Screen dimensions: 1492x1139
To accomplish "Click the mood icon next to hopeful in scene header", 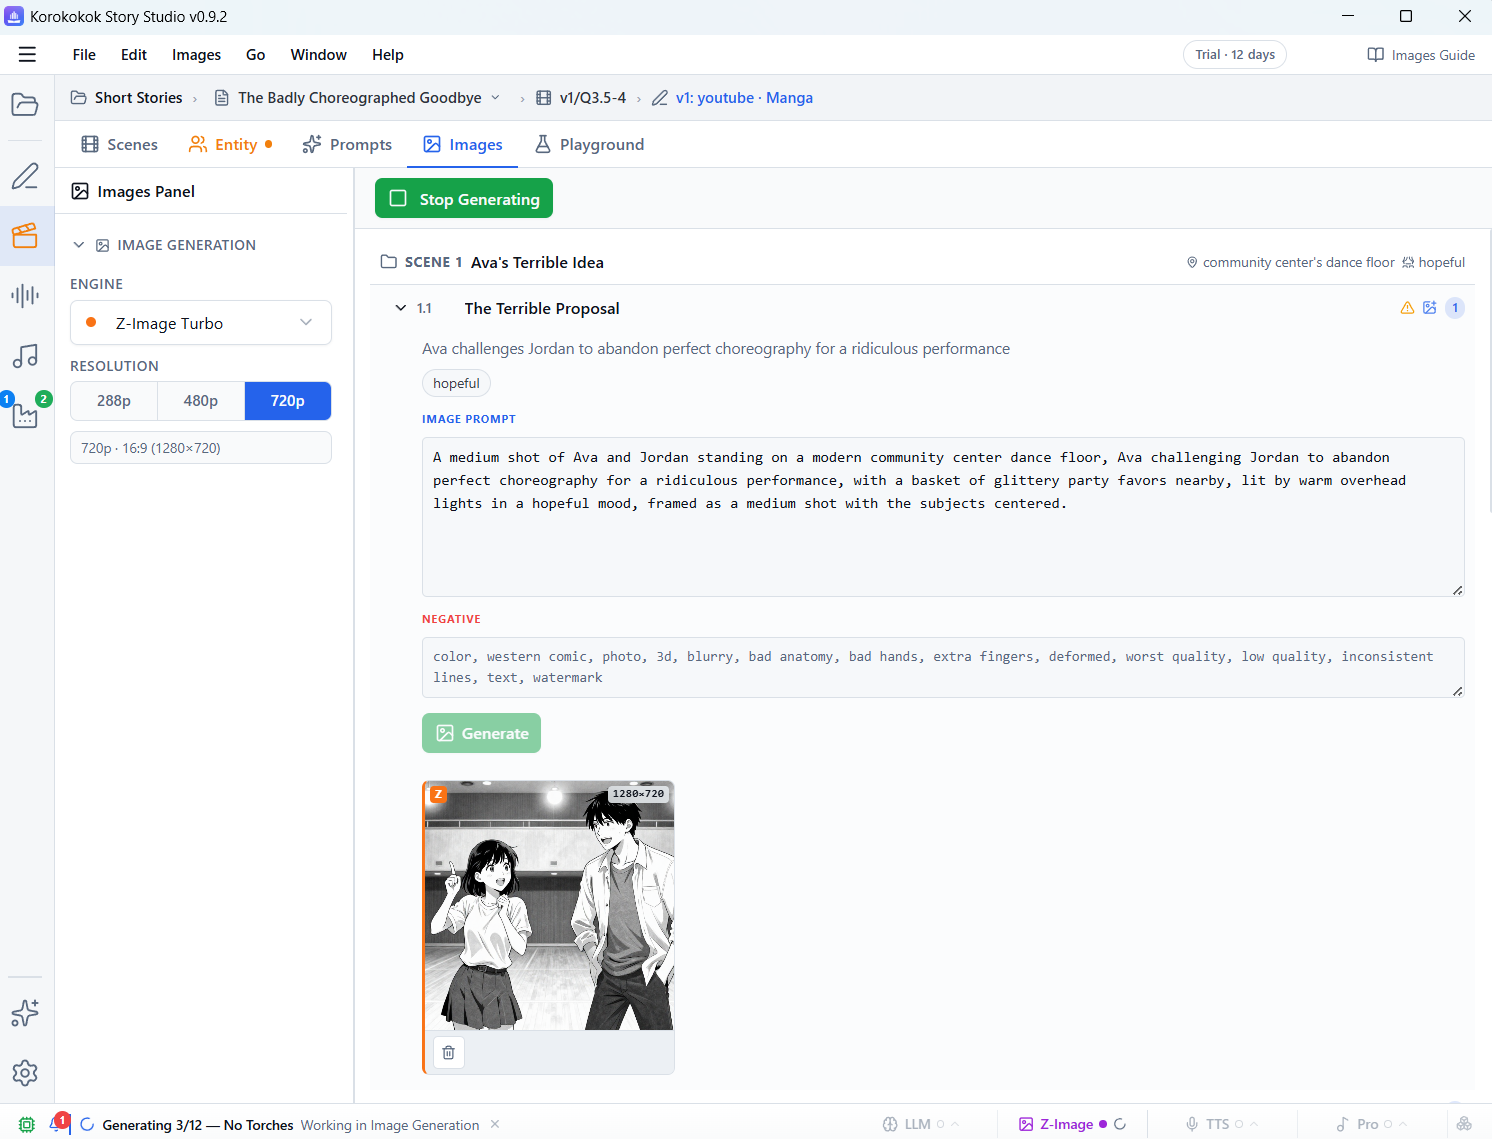I will pos(1408,263).
